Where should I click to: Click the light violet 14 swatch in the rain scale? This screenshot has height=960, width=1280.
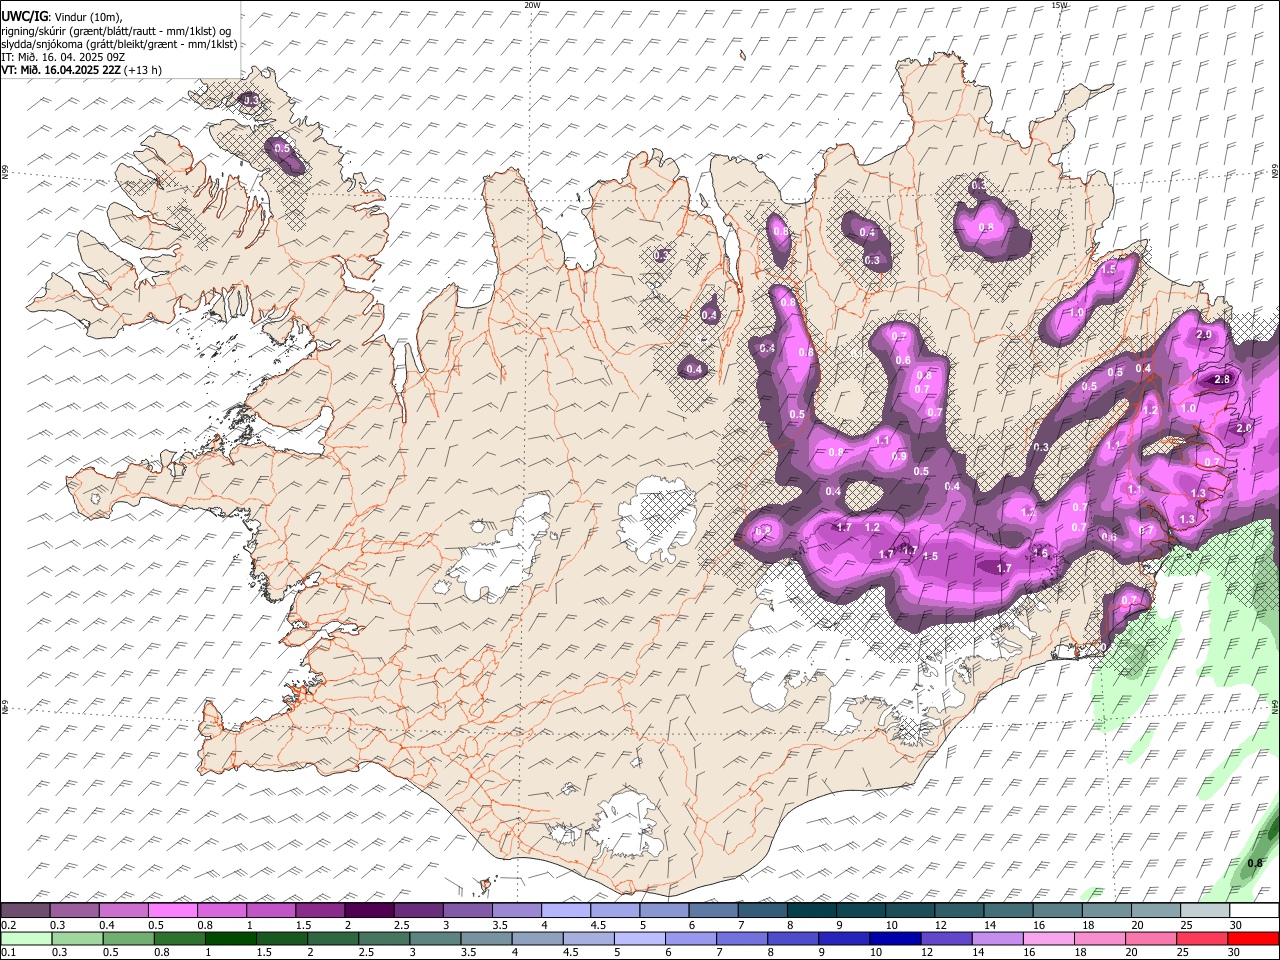pos(998,938)
